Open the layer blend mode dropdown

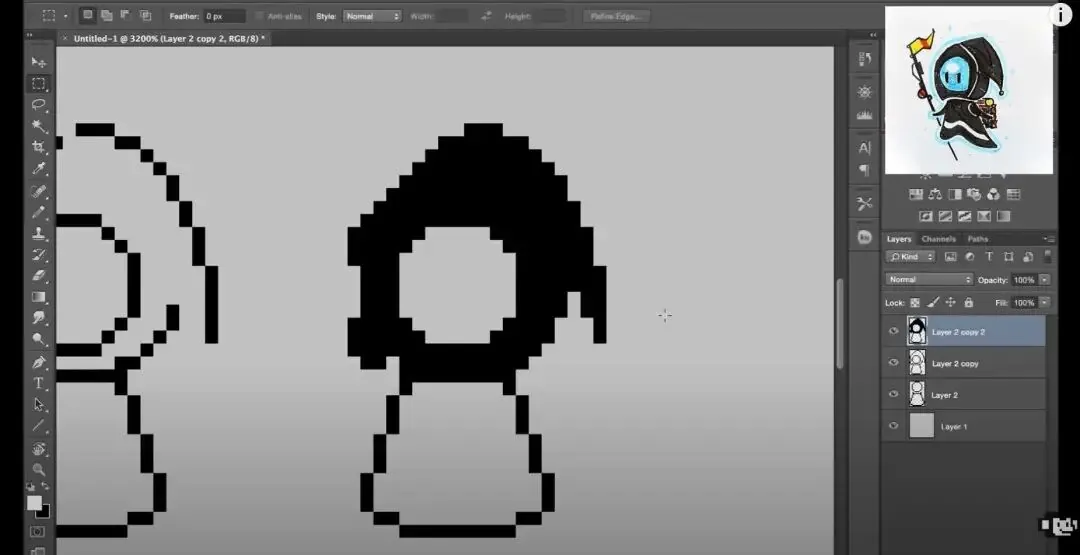[x=928, y=280]
